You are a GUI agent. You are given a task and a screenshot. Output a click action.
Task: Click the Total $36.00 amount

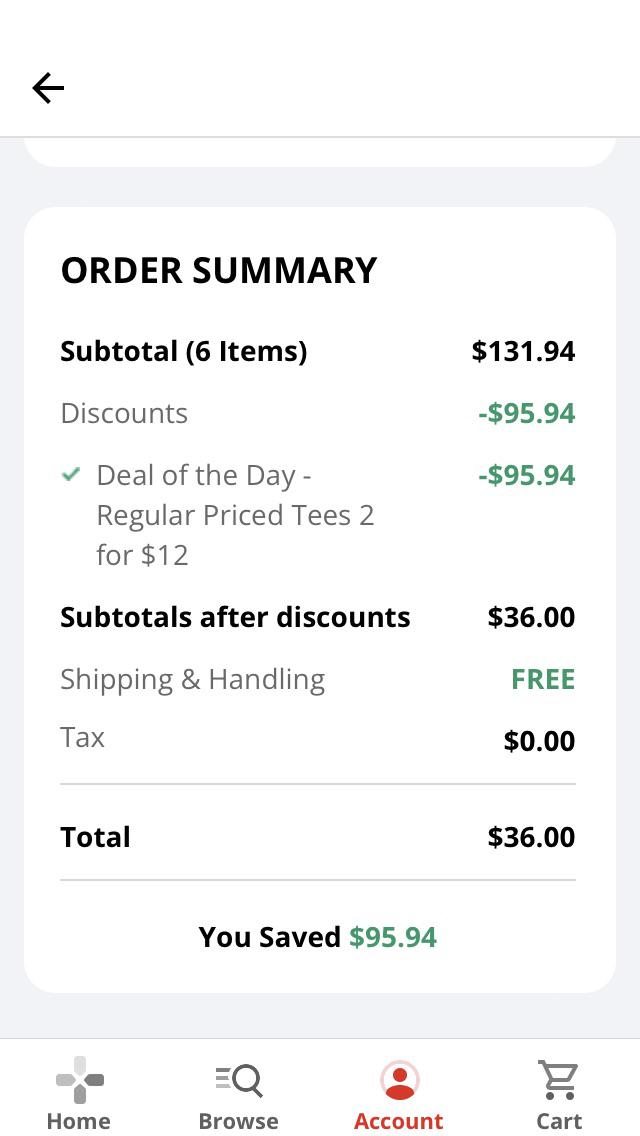(x=531, y=837)
